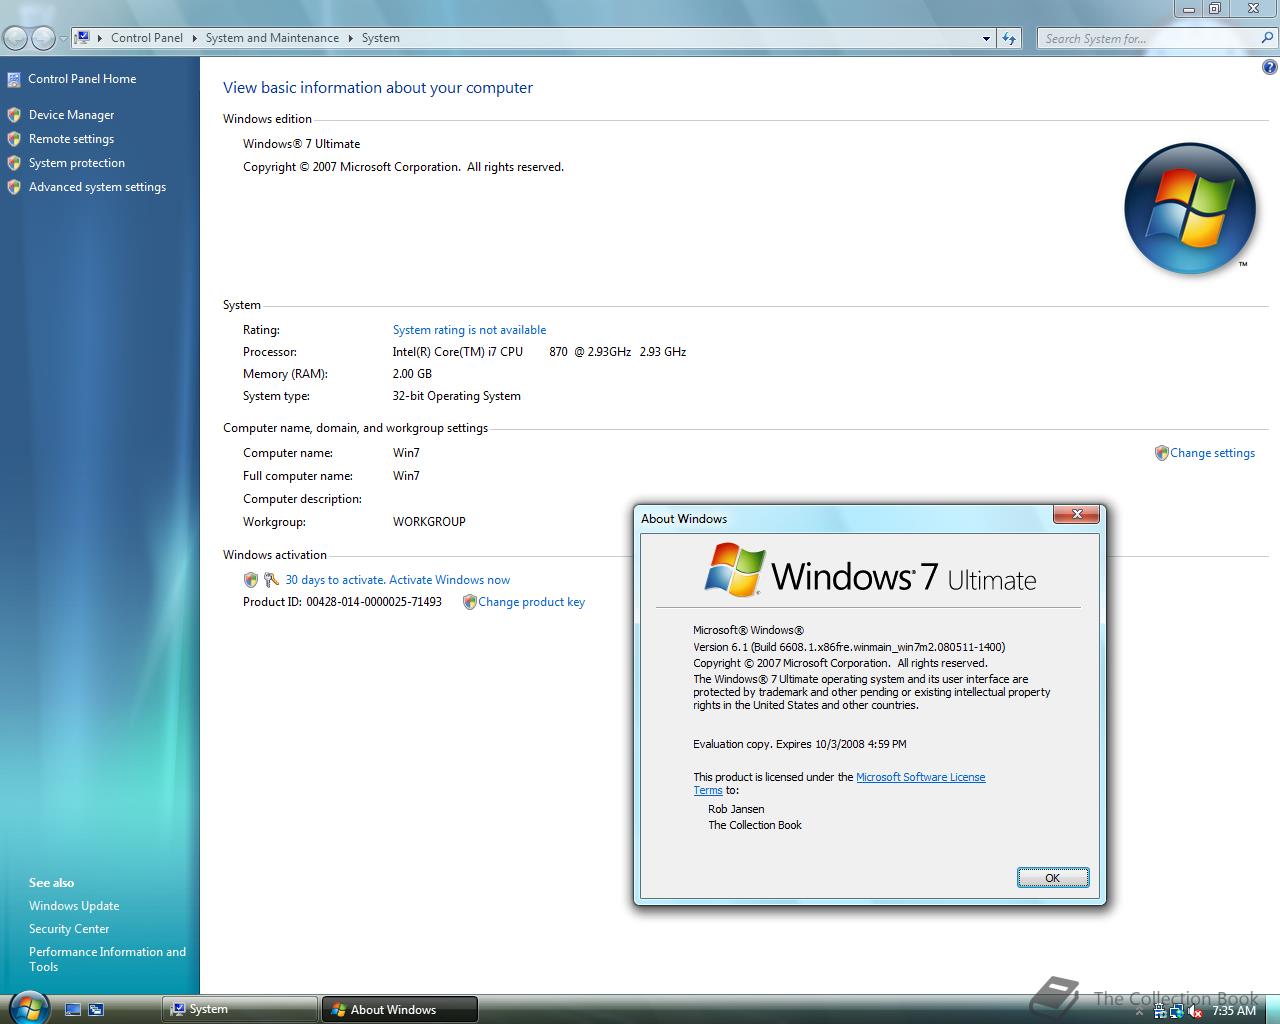Expand the arrow before Control Panel breadcrumb
The height and width of the screenshot is (1024, 1280).
tap(100, 38)
